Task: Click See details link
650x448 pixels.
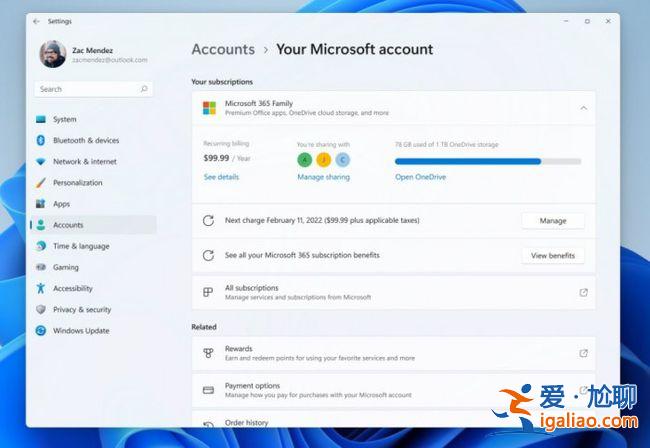Action: (221, 177)
